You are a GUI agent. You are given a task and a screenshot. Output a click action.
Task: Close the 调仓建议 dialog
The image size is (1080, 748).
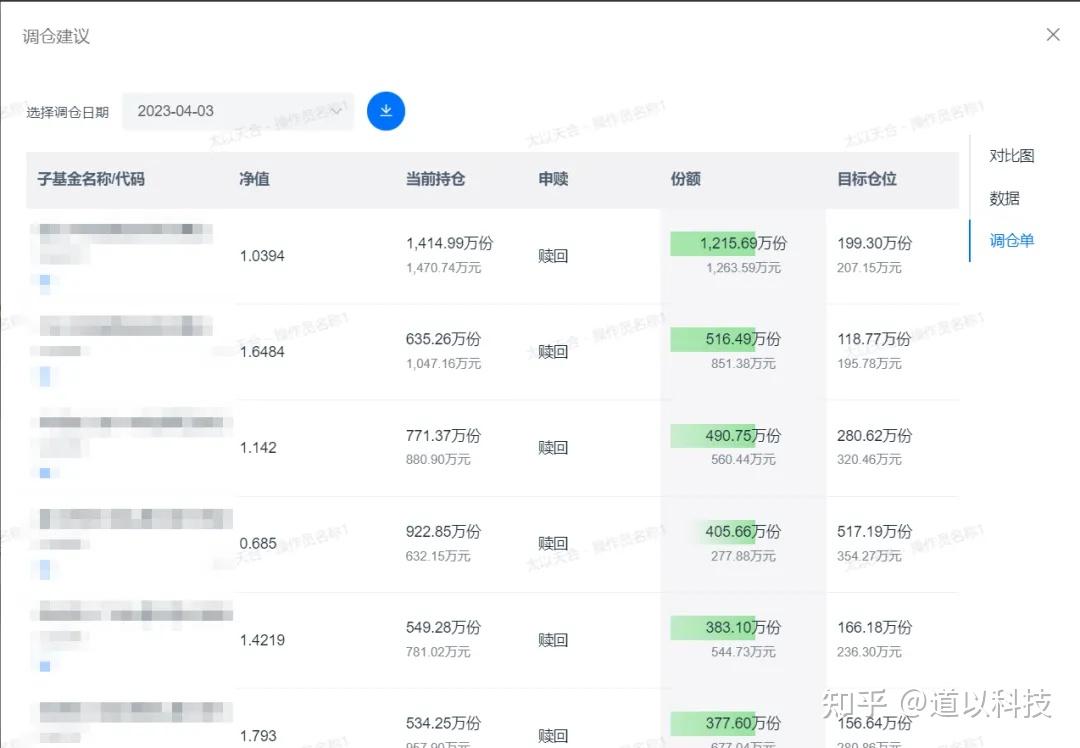pyautogui.click(x=1052, y=35)
